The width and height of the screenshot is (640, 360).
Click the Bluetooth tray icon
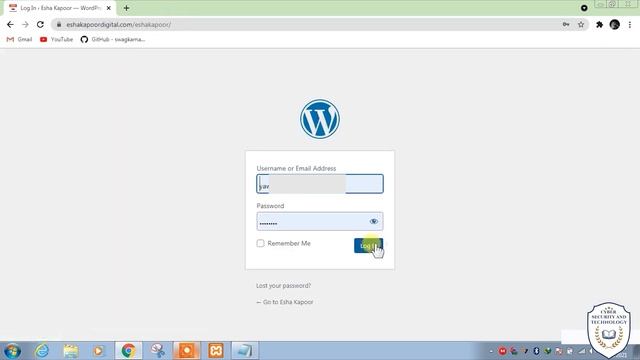click(536, 351)
